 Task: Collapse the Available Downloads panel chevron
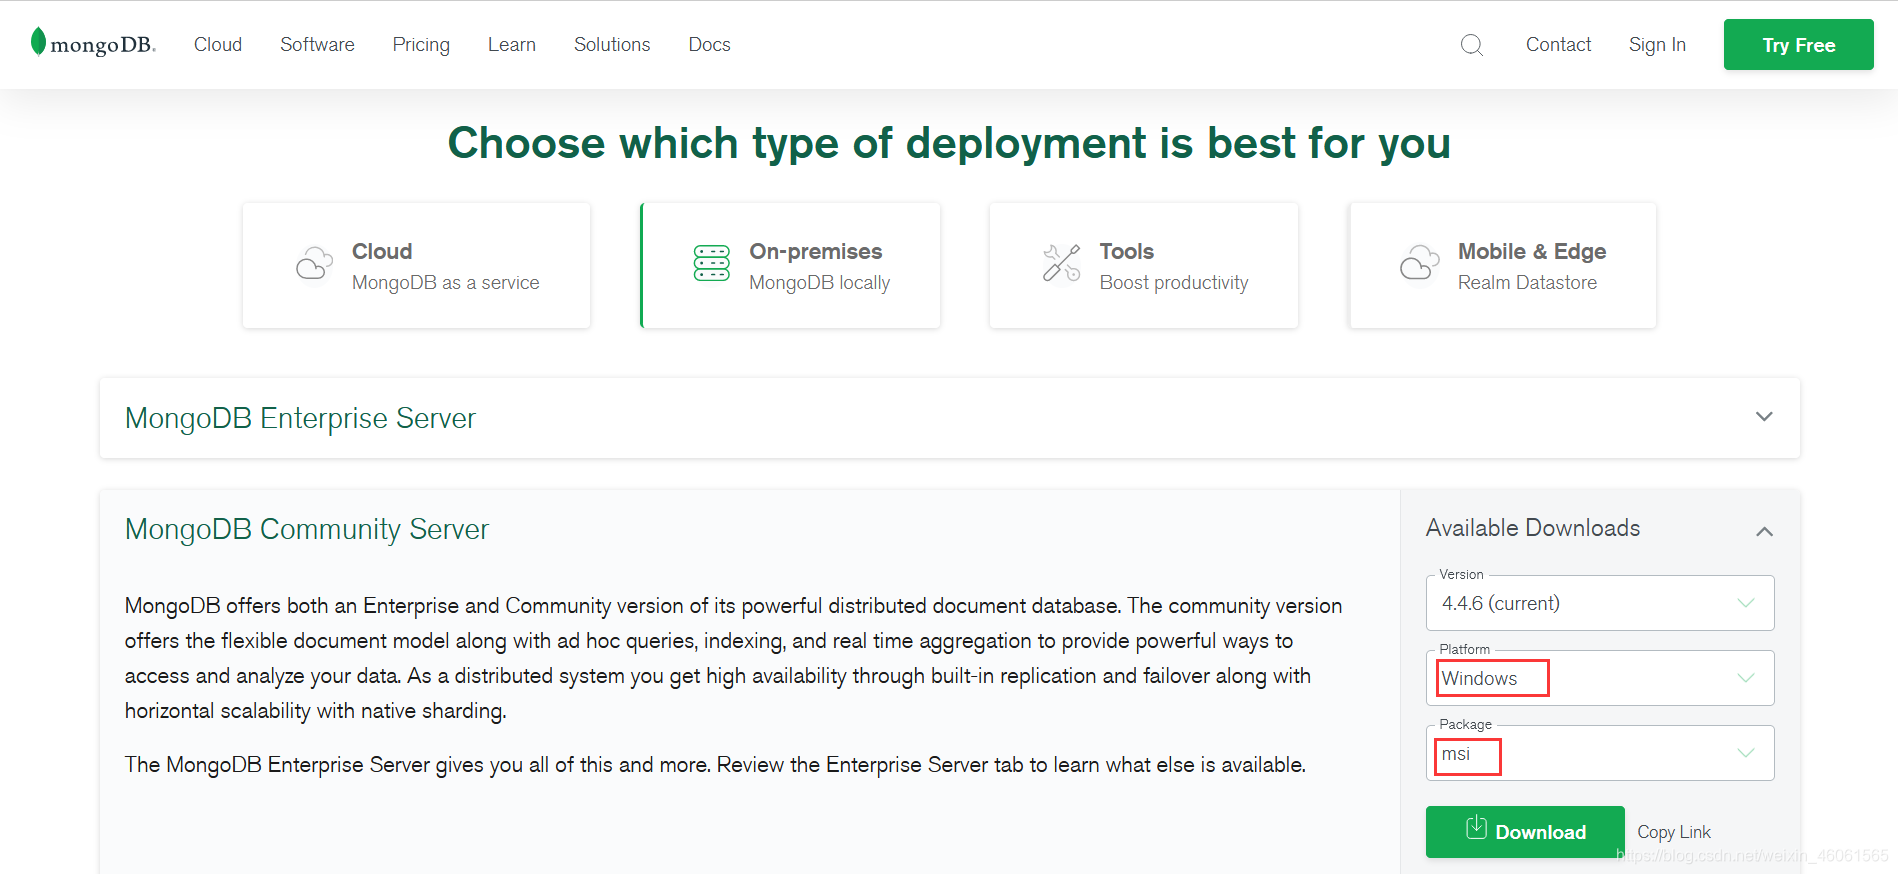[1764, 531]
